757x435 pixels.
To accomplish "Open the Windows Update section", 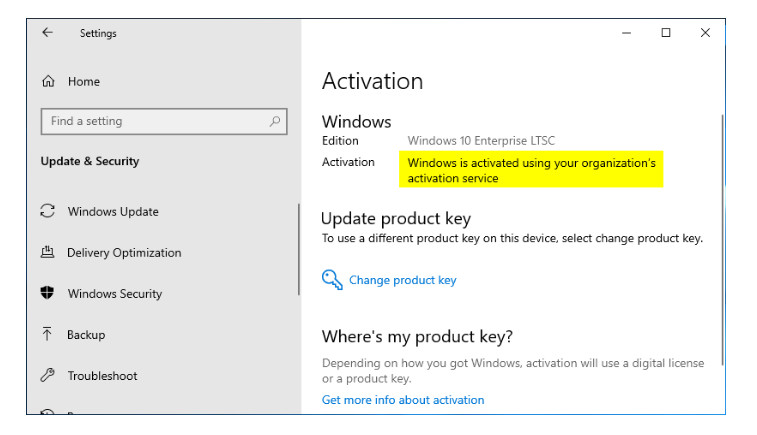I will point(113,211).
